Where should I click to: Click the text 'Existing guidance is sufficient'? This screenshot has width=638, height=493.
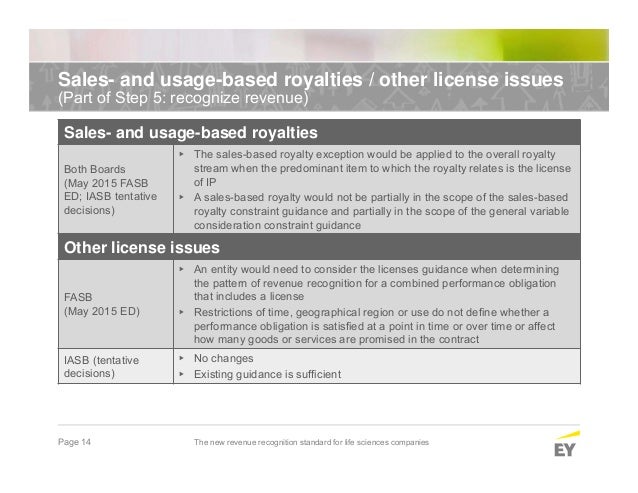click(x=267, y=374)
